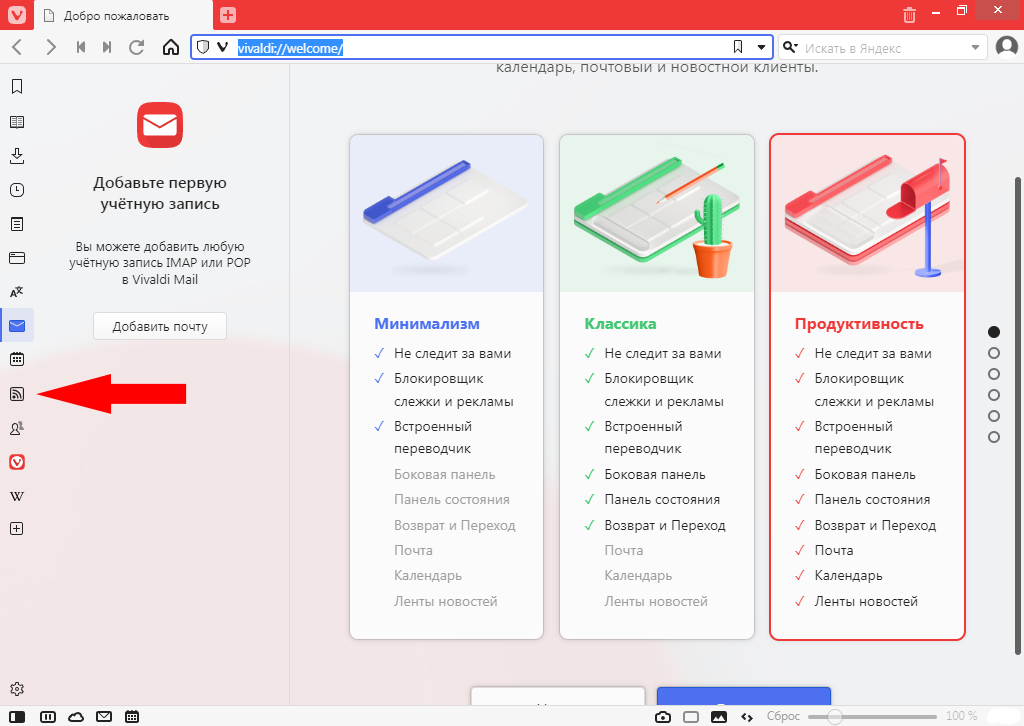The width and height of the screenshot is (1024, 726).
Task: Open the Notes panel
Action: click(x=16, y=224)
